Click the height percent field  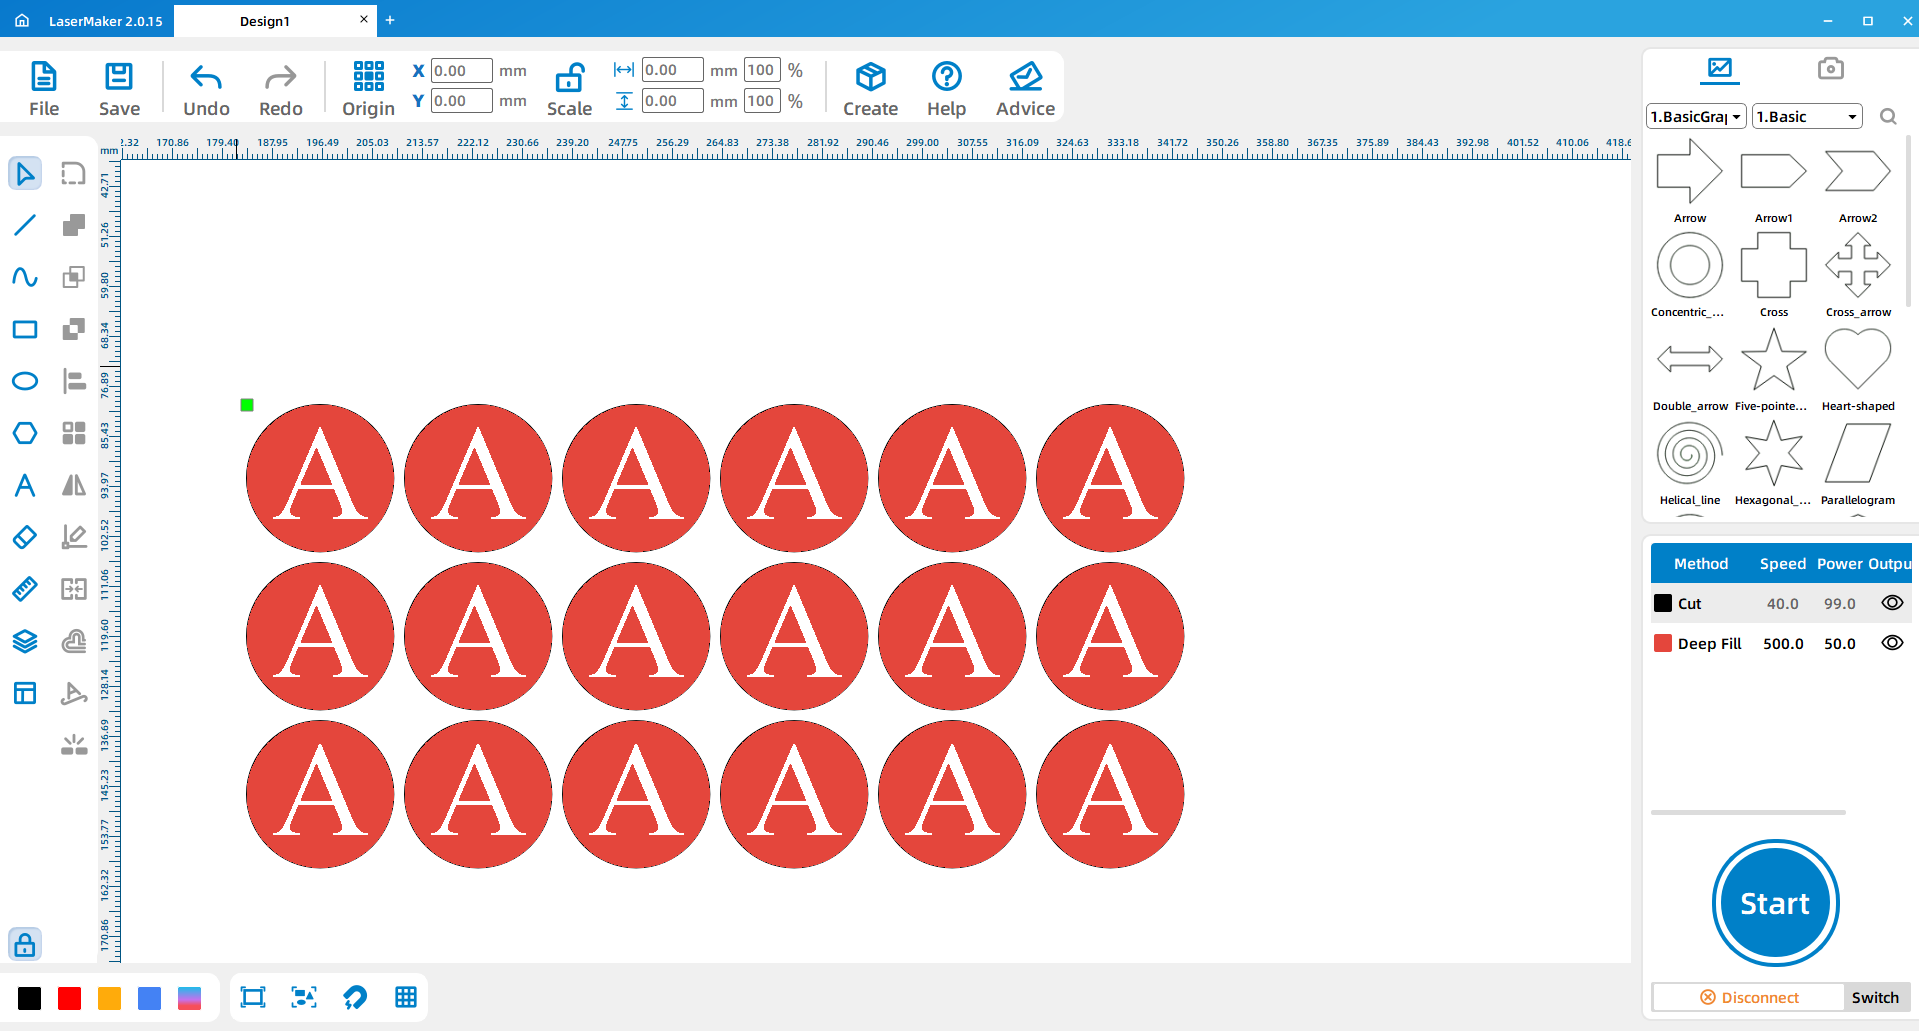tap(762, 101)
